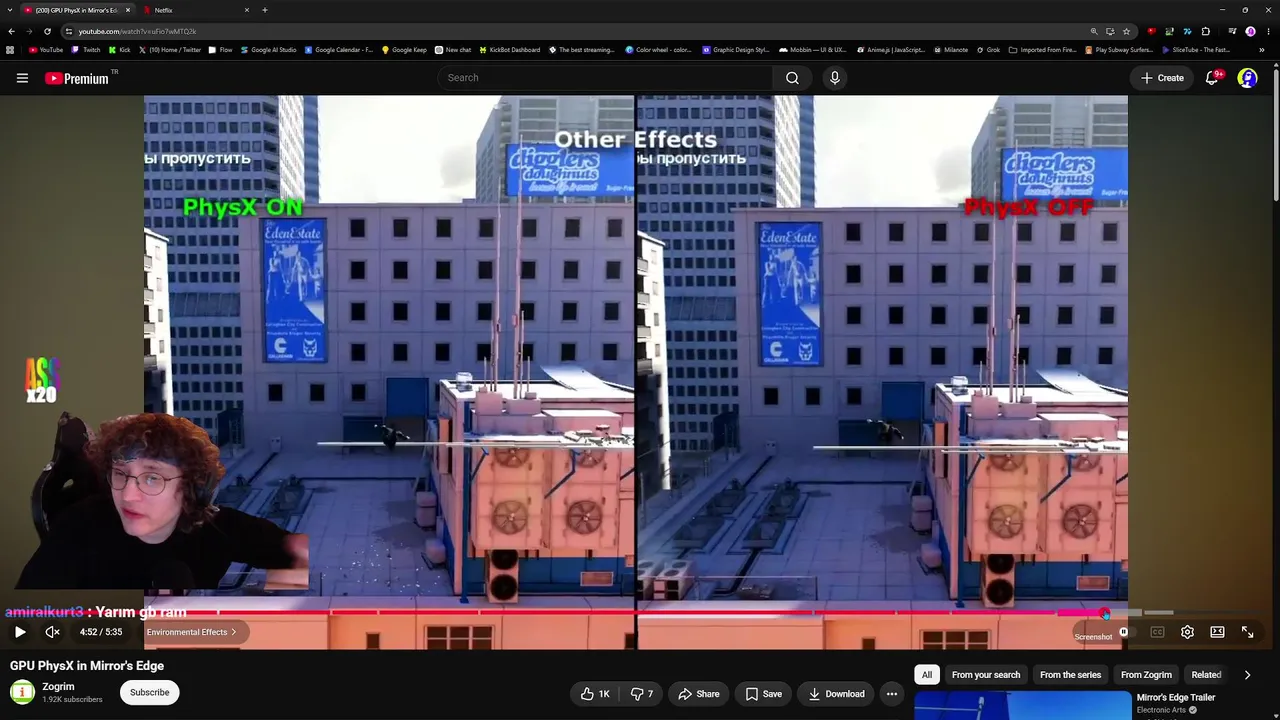Viewport: 1280px width, 720px height.
Task: Open the Kick bookmark
Action: coord(119,50)
